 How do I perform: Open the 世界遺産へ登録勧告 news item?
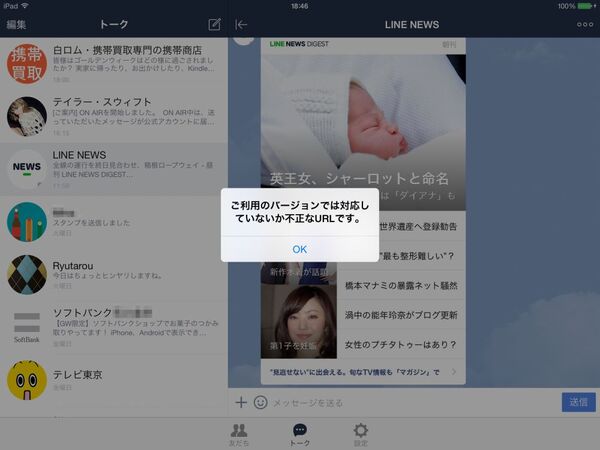[x=418, y=227]
